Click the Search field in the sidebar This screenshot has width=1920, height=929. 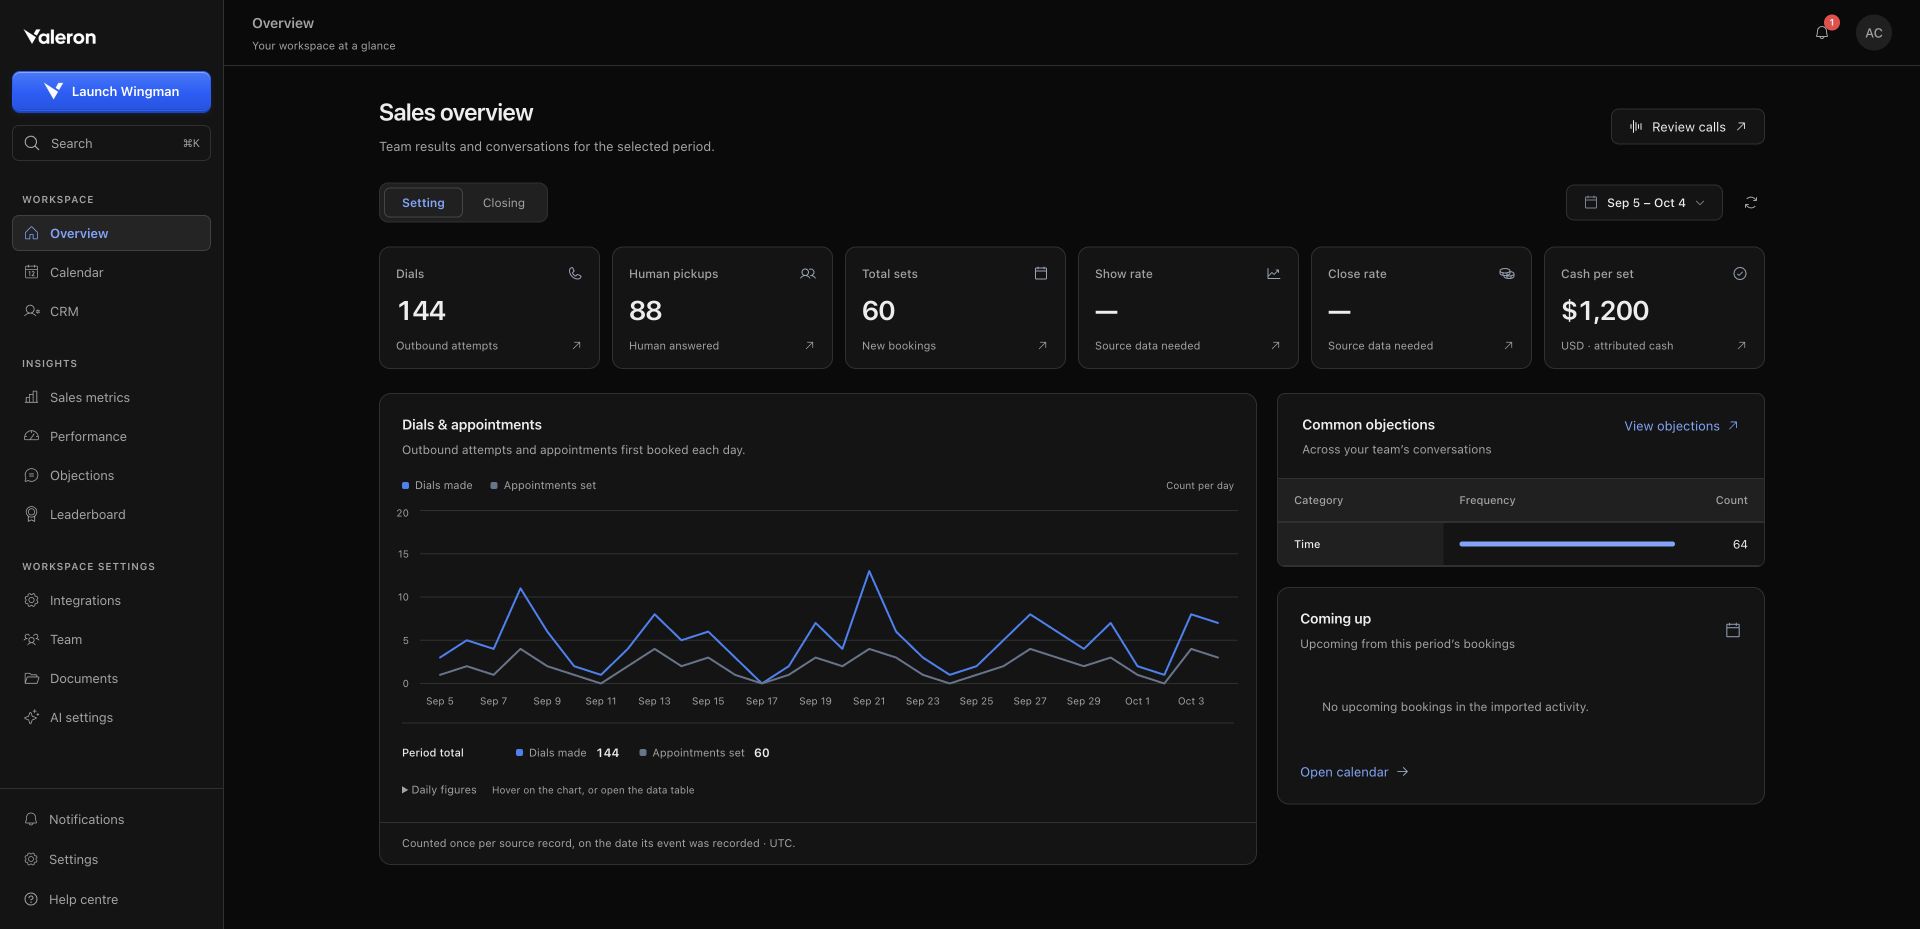coord(111,143)
